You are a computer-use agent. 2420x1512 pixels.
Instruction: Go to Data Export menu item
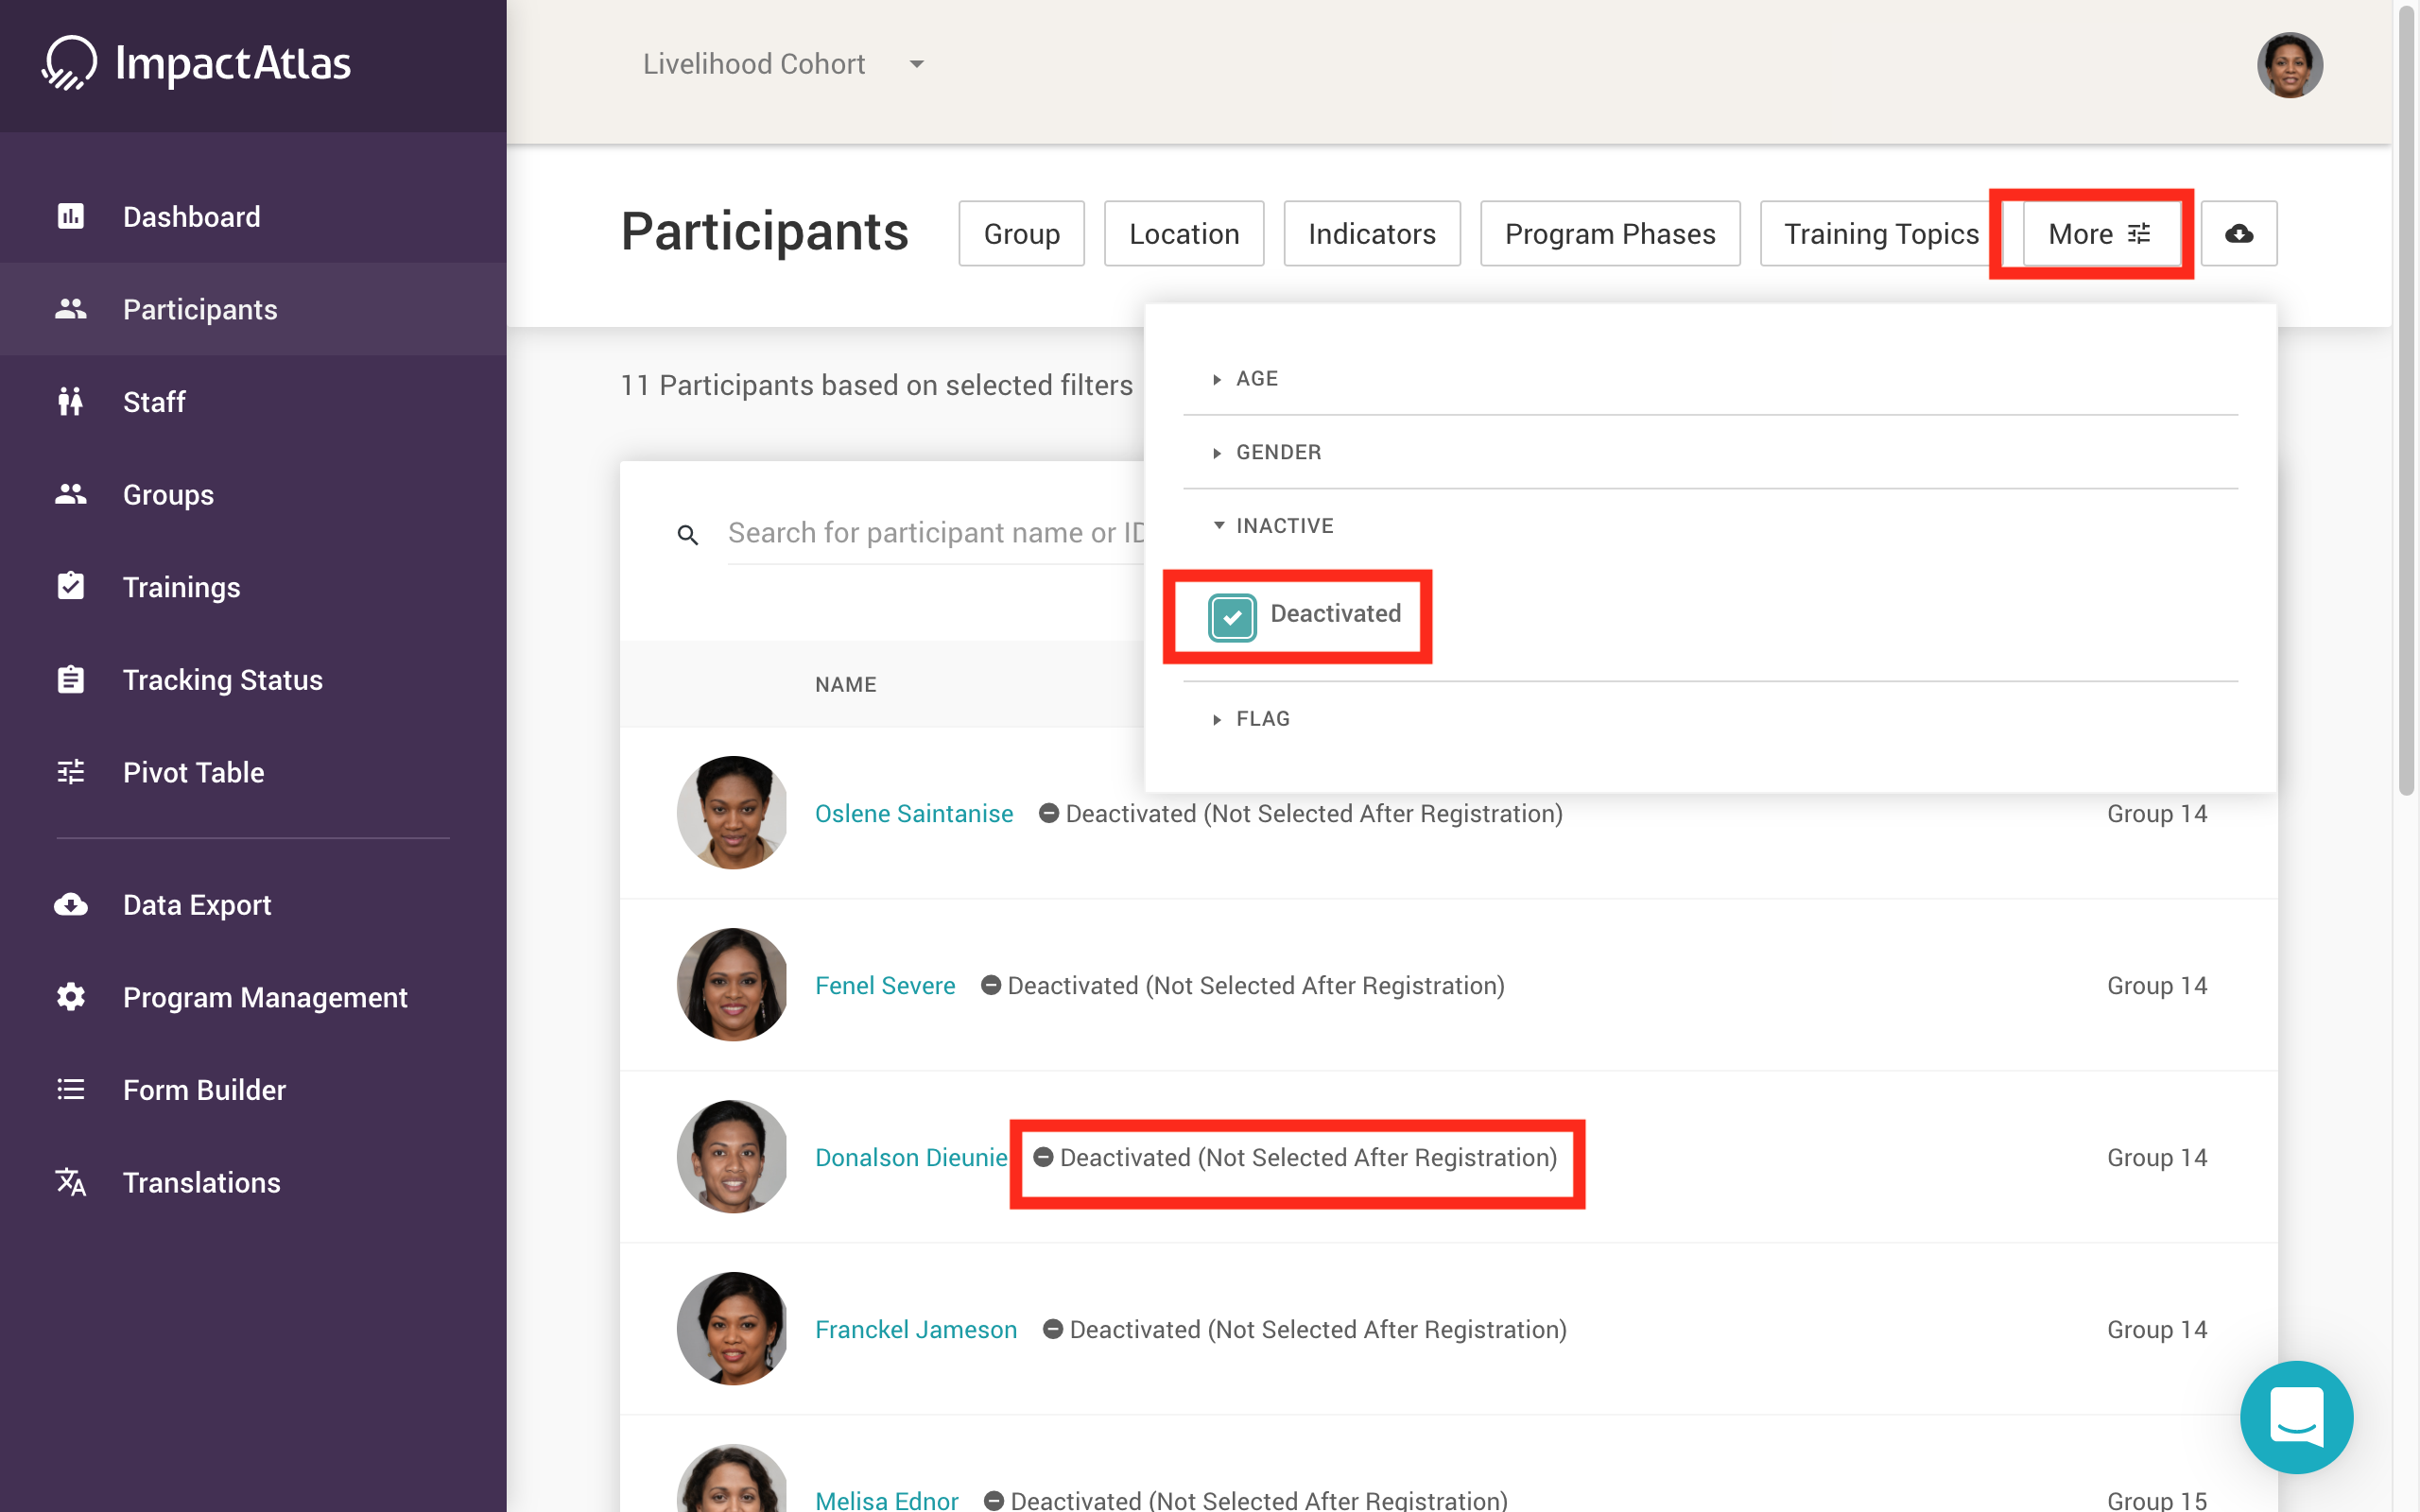tap(196, 905)
